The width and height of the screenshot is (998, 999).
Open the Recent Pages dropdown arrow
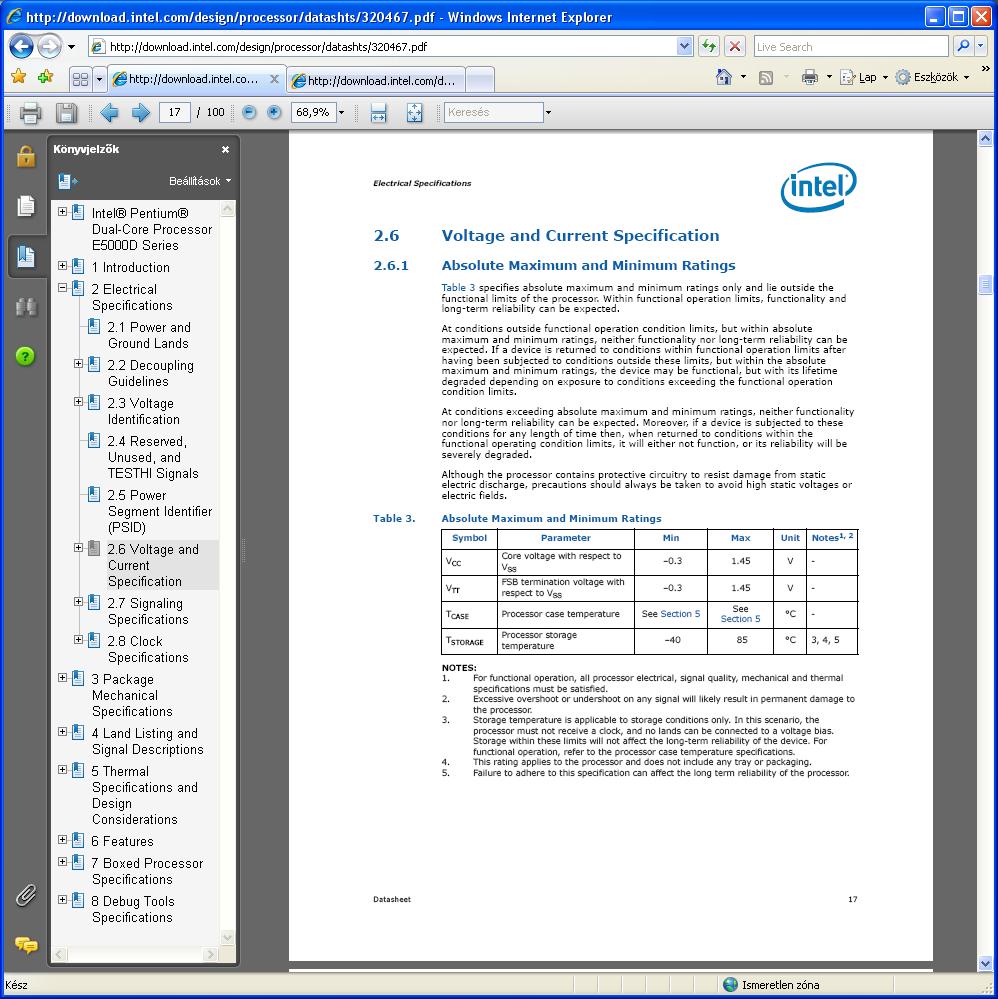point(71,47)
